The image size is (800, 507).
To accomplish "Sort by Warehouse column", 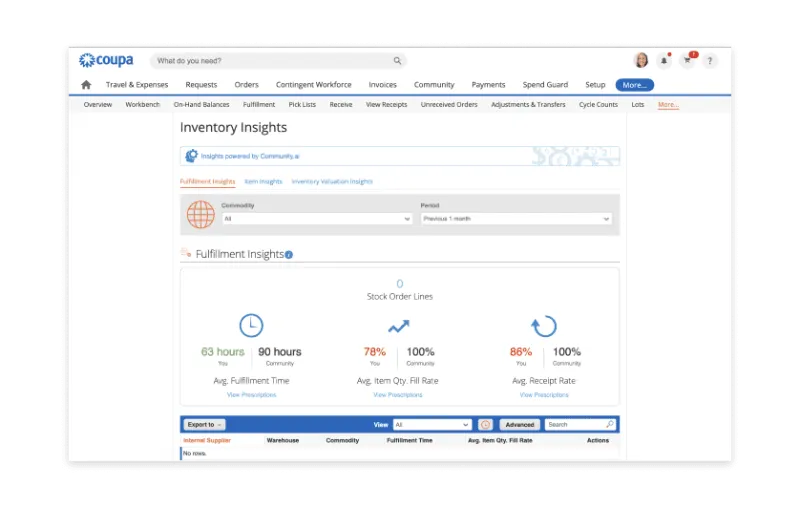I will point(283,441).
